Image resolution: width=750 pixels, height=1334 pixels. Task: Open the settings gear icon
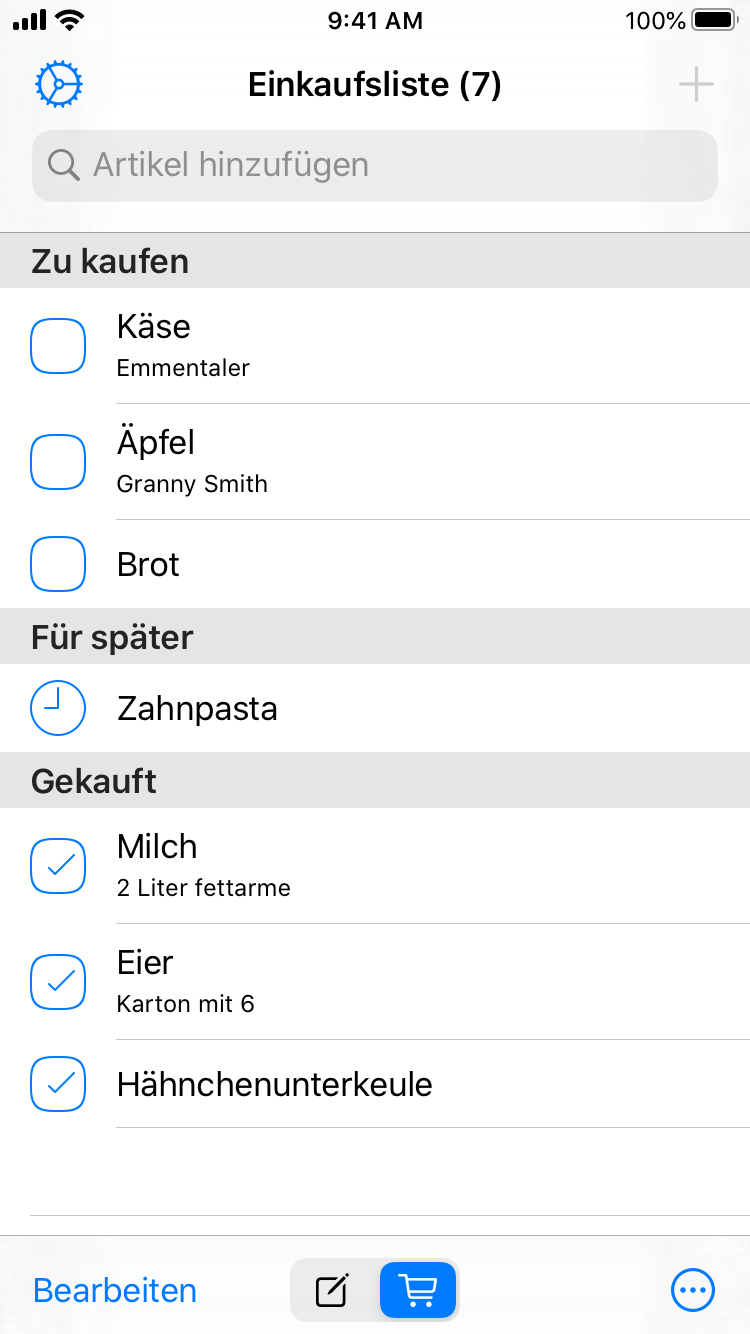[x=58, y=85]
